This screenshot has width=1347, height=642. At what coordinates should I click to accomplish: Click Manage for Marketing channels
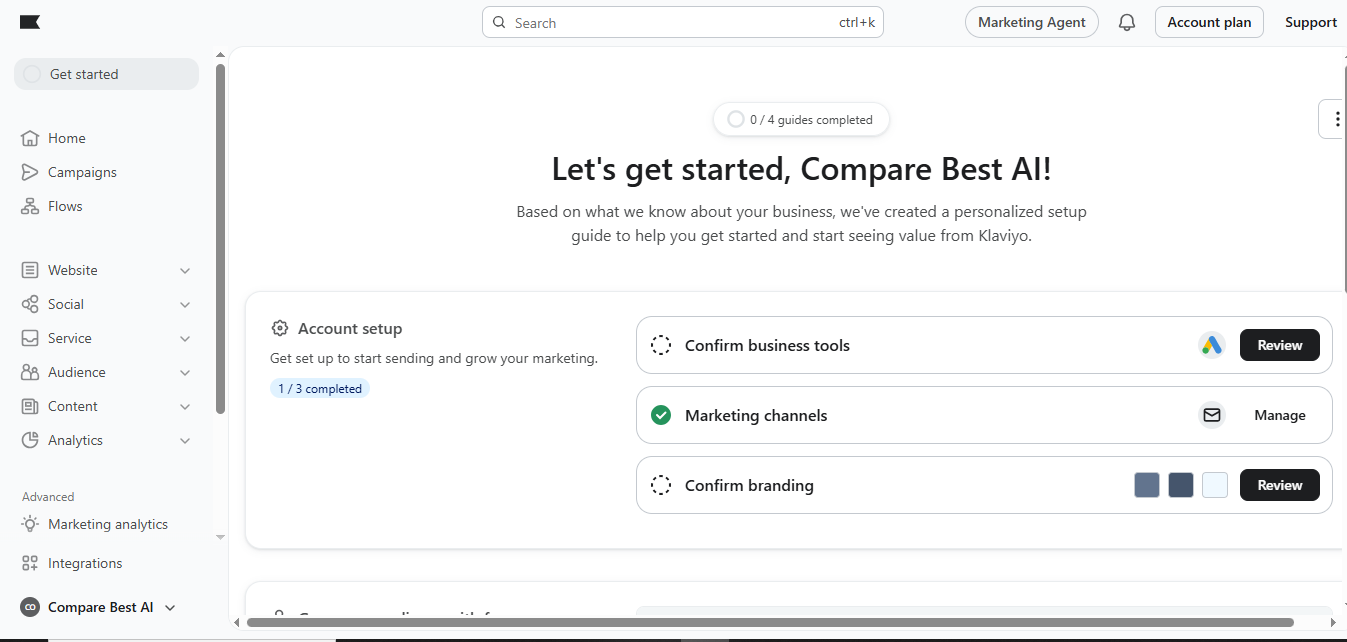click(x=1280, y=415)
